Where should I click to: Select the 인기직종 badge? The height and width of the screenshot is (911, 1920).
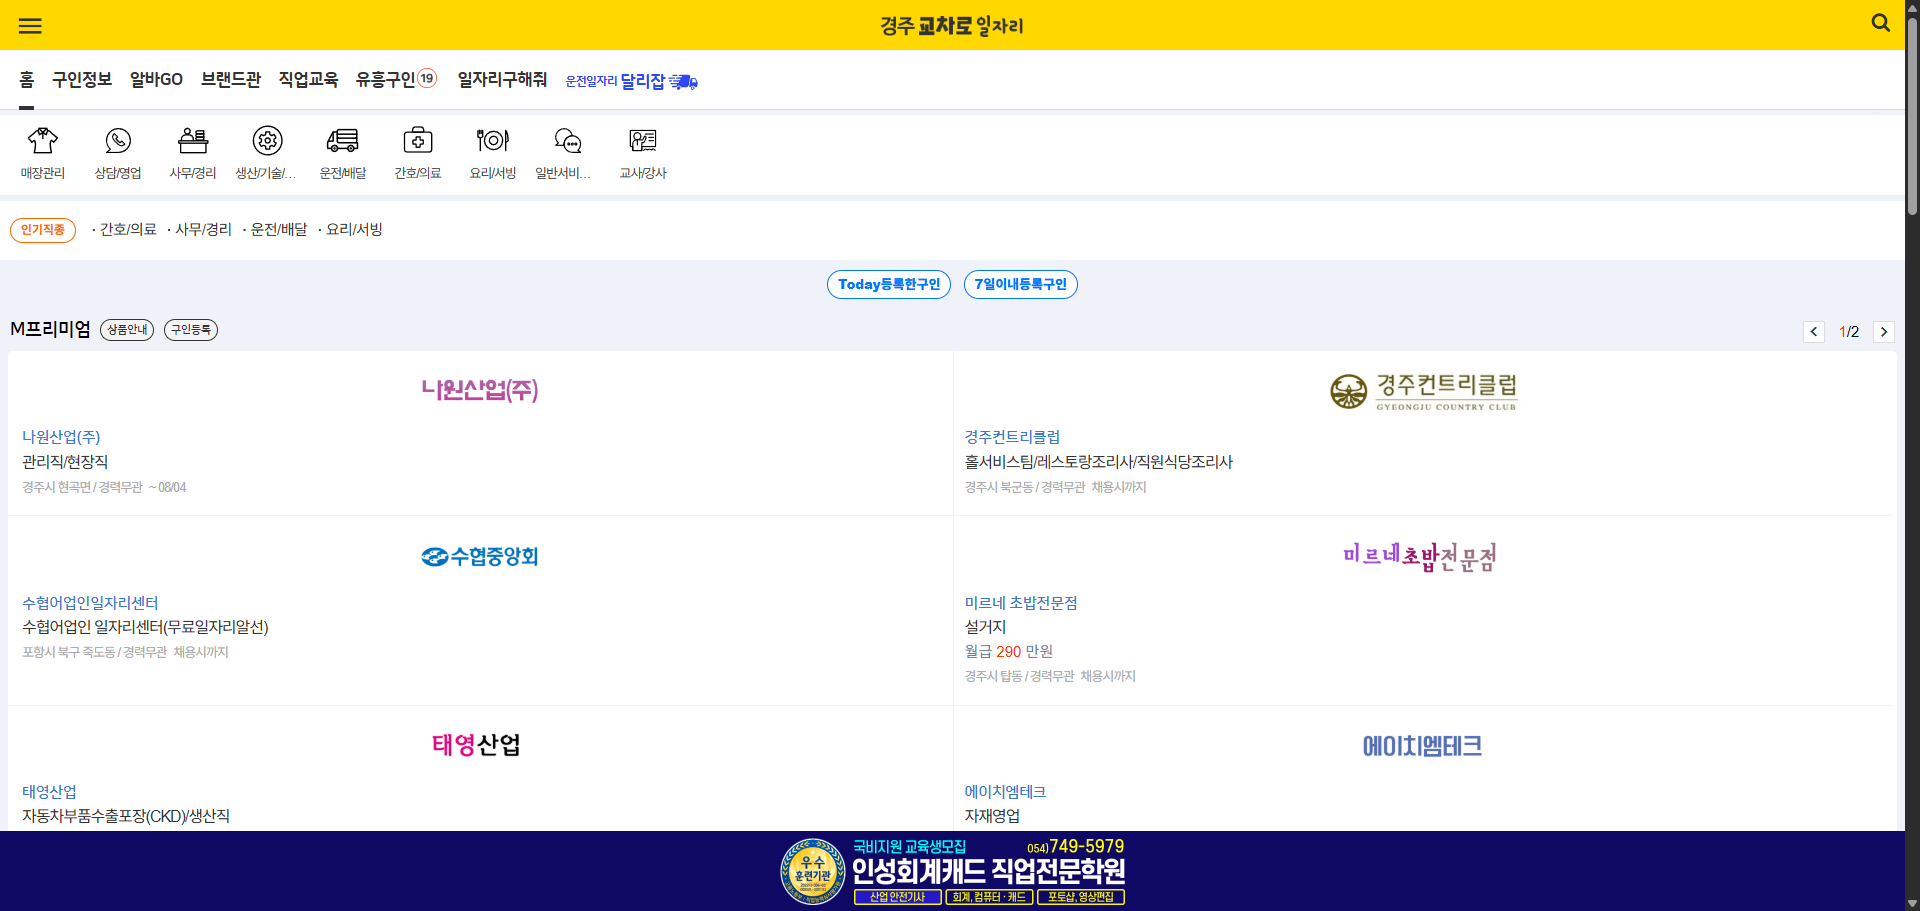[x=43, y=229]
